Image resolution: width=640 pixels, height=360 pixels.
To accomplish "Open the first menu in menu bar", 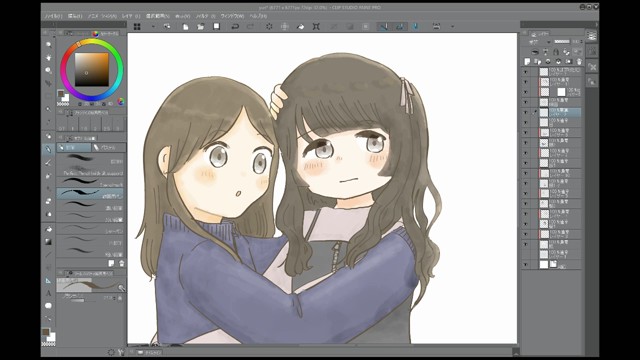I will tap(53, 16).
